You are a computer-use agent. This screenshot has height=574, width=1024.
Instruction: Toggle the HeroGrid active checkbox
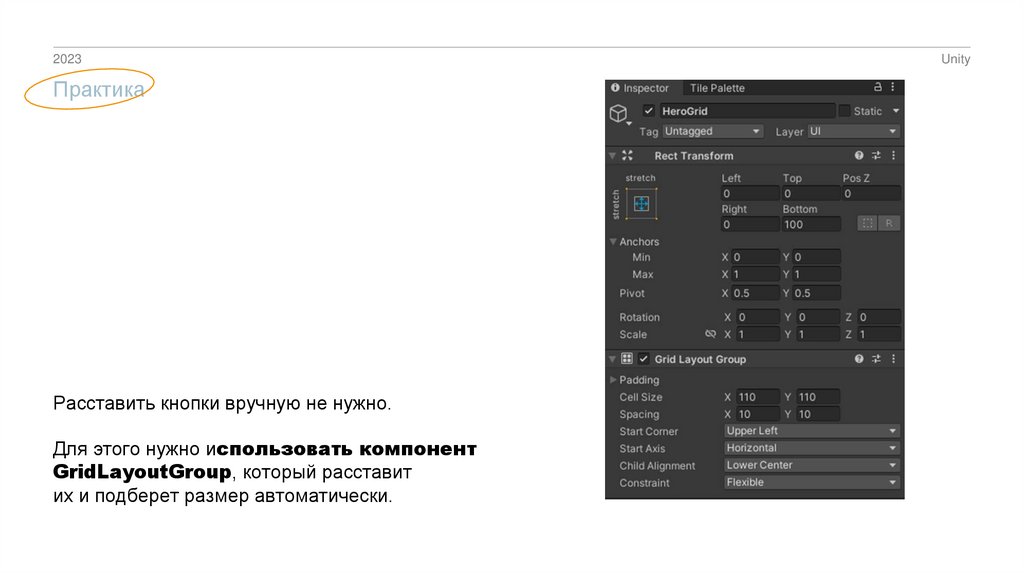click(648, 111)
